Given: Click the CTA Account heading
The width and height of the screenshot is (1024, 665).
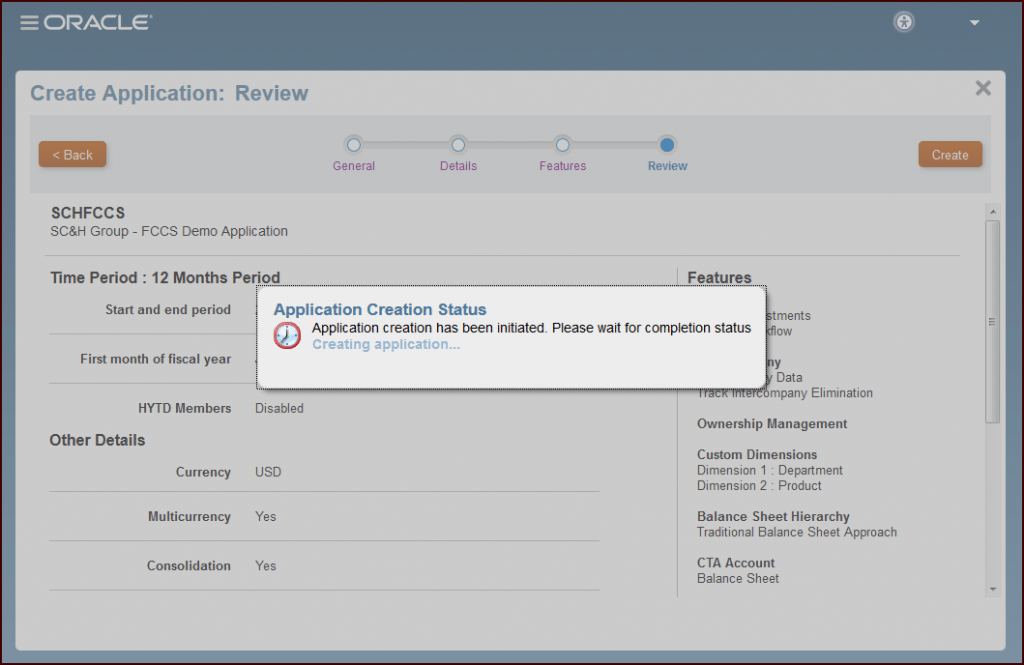Looking at the screenshot, I should click(x=735, y=563).
